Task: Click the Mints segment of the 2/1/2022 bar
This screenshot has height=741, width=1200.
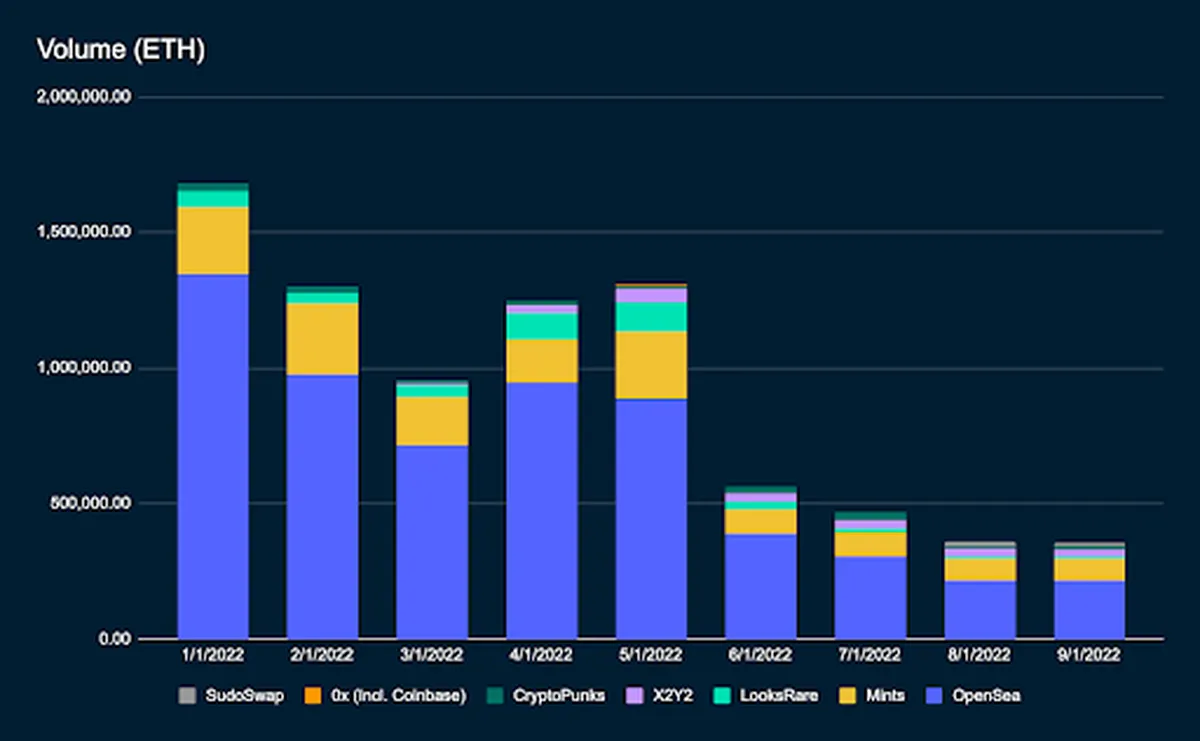Action: point(322,338)
